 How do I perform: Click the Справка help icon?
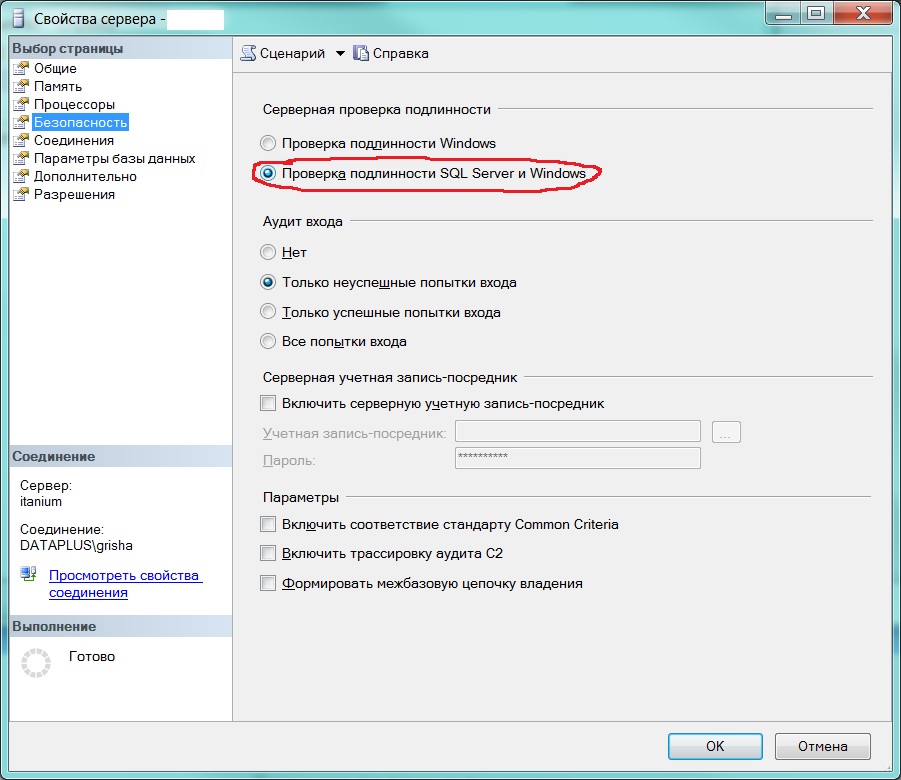(361, 53)
